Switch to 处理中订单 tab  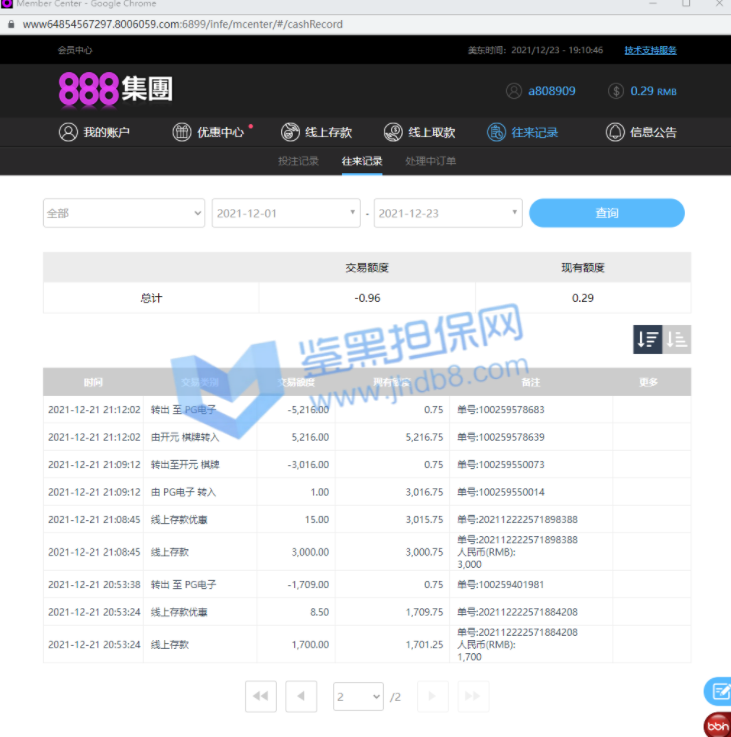tap(431, 161)
